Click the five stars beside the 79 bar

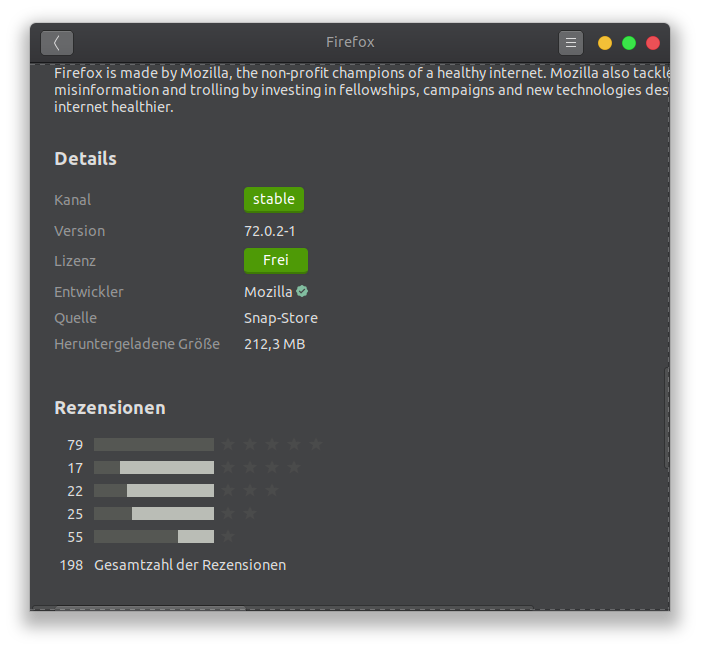[272, 444]
